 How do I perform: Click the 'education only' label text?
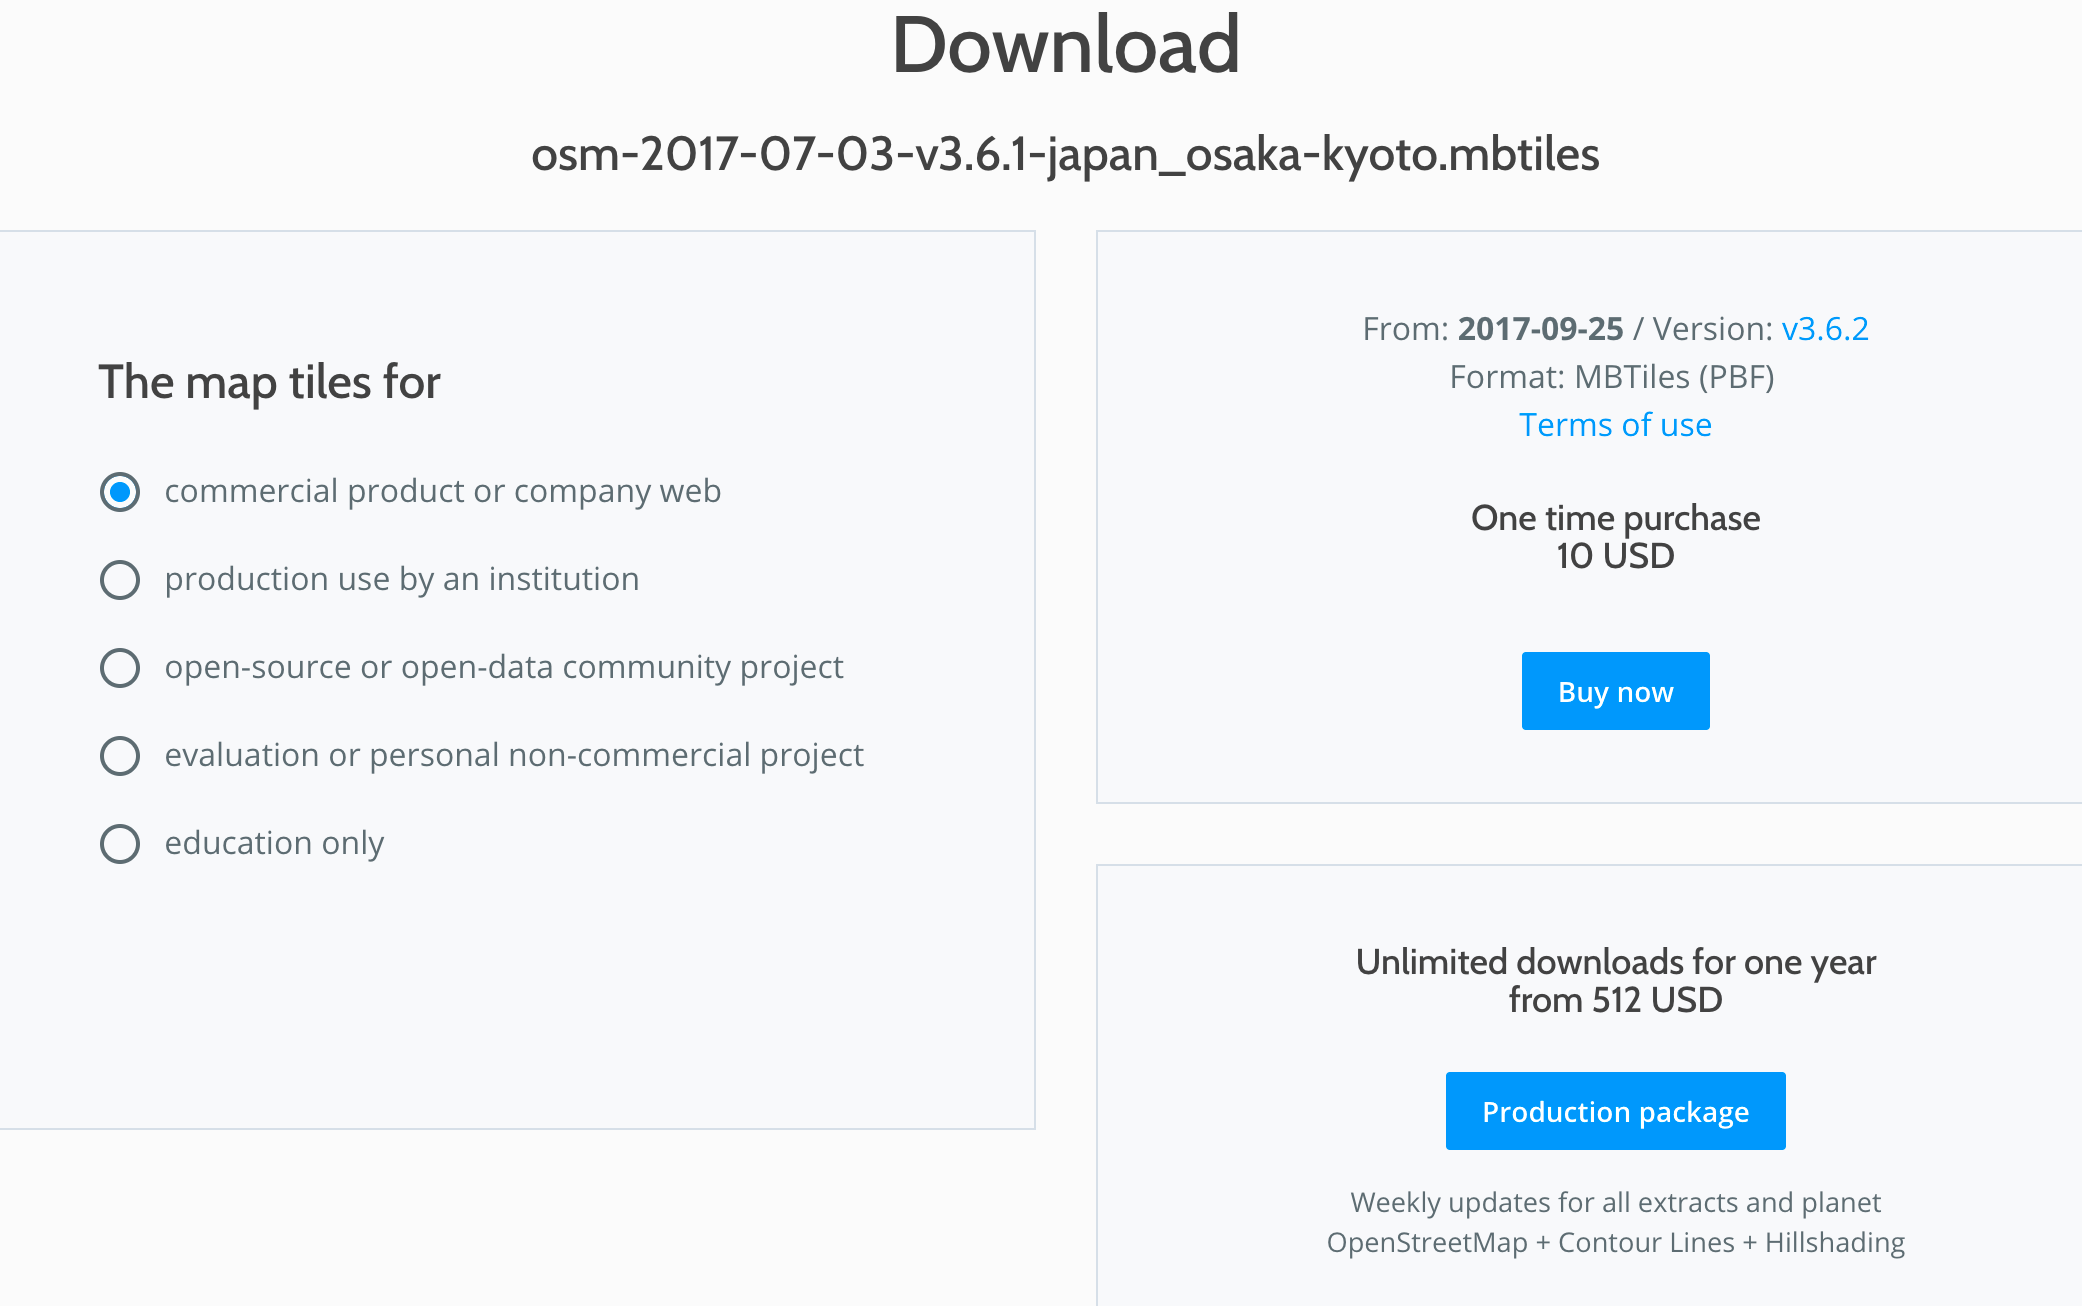pyautogui.click(x=274, y=843)
